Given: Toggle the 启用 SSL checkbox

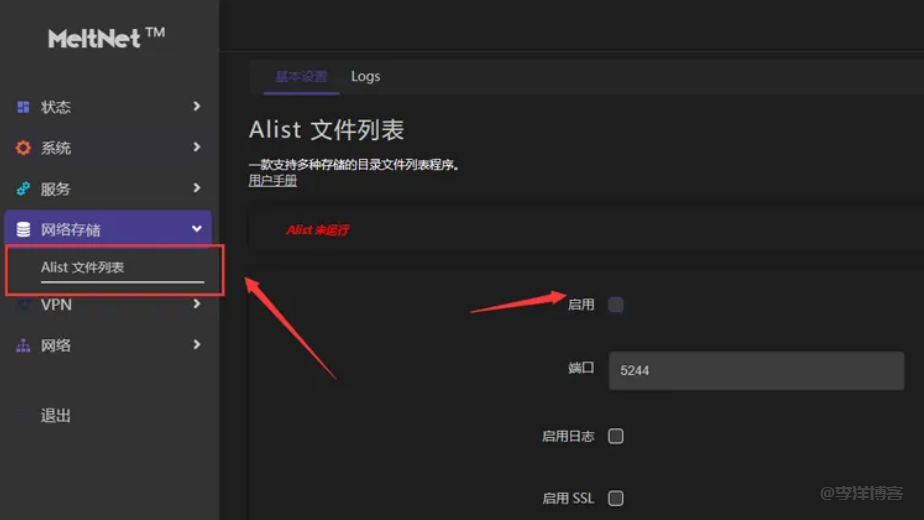Looking at the screenshot, I should point(616,498).
